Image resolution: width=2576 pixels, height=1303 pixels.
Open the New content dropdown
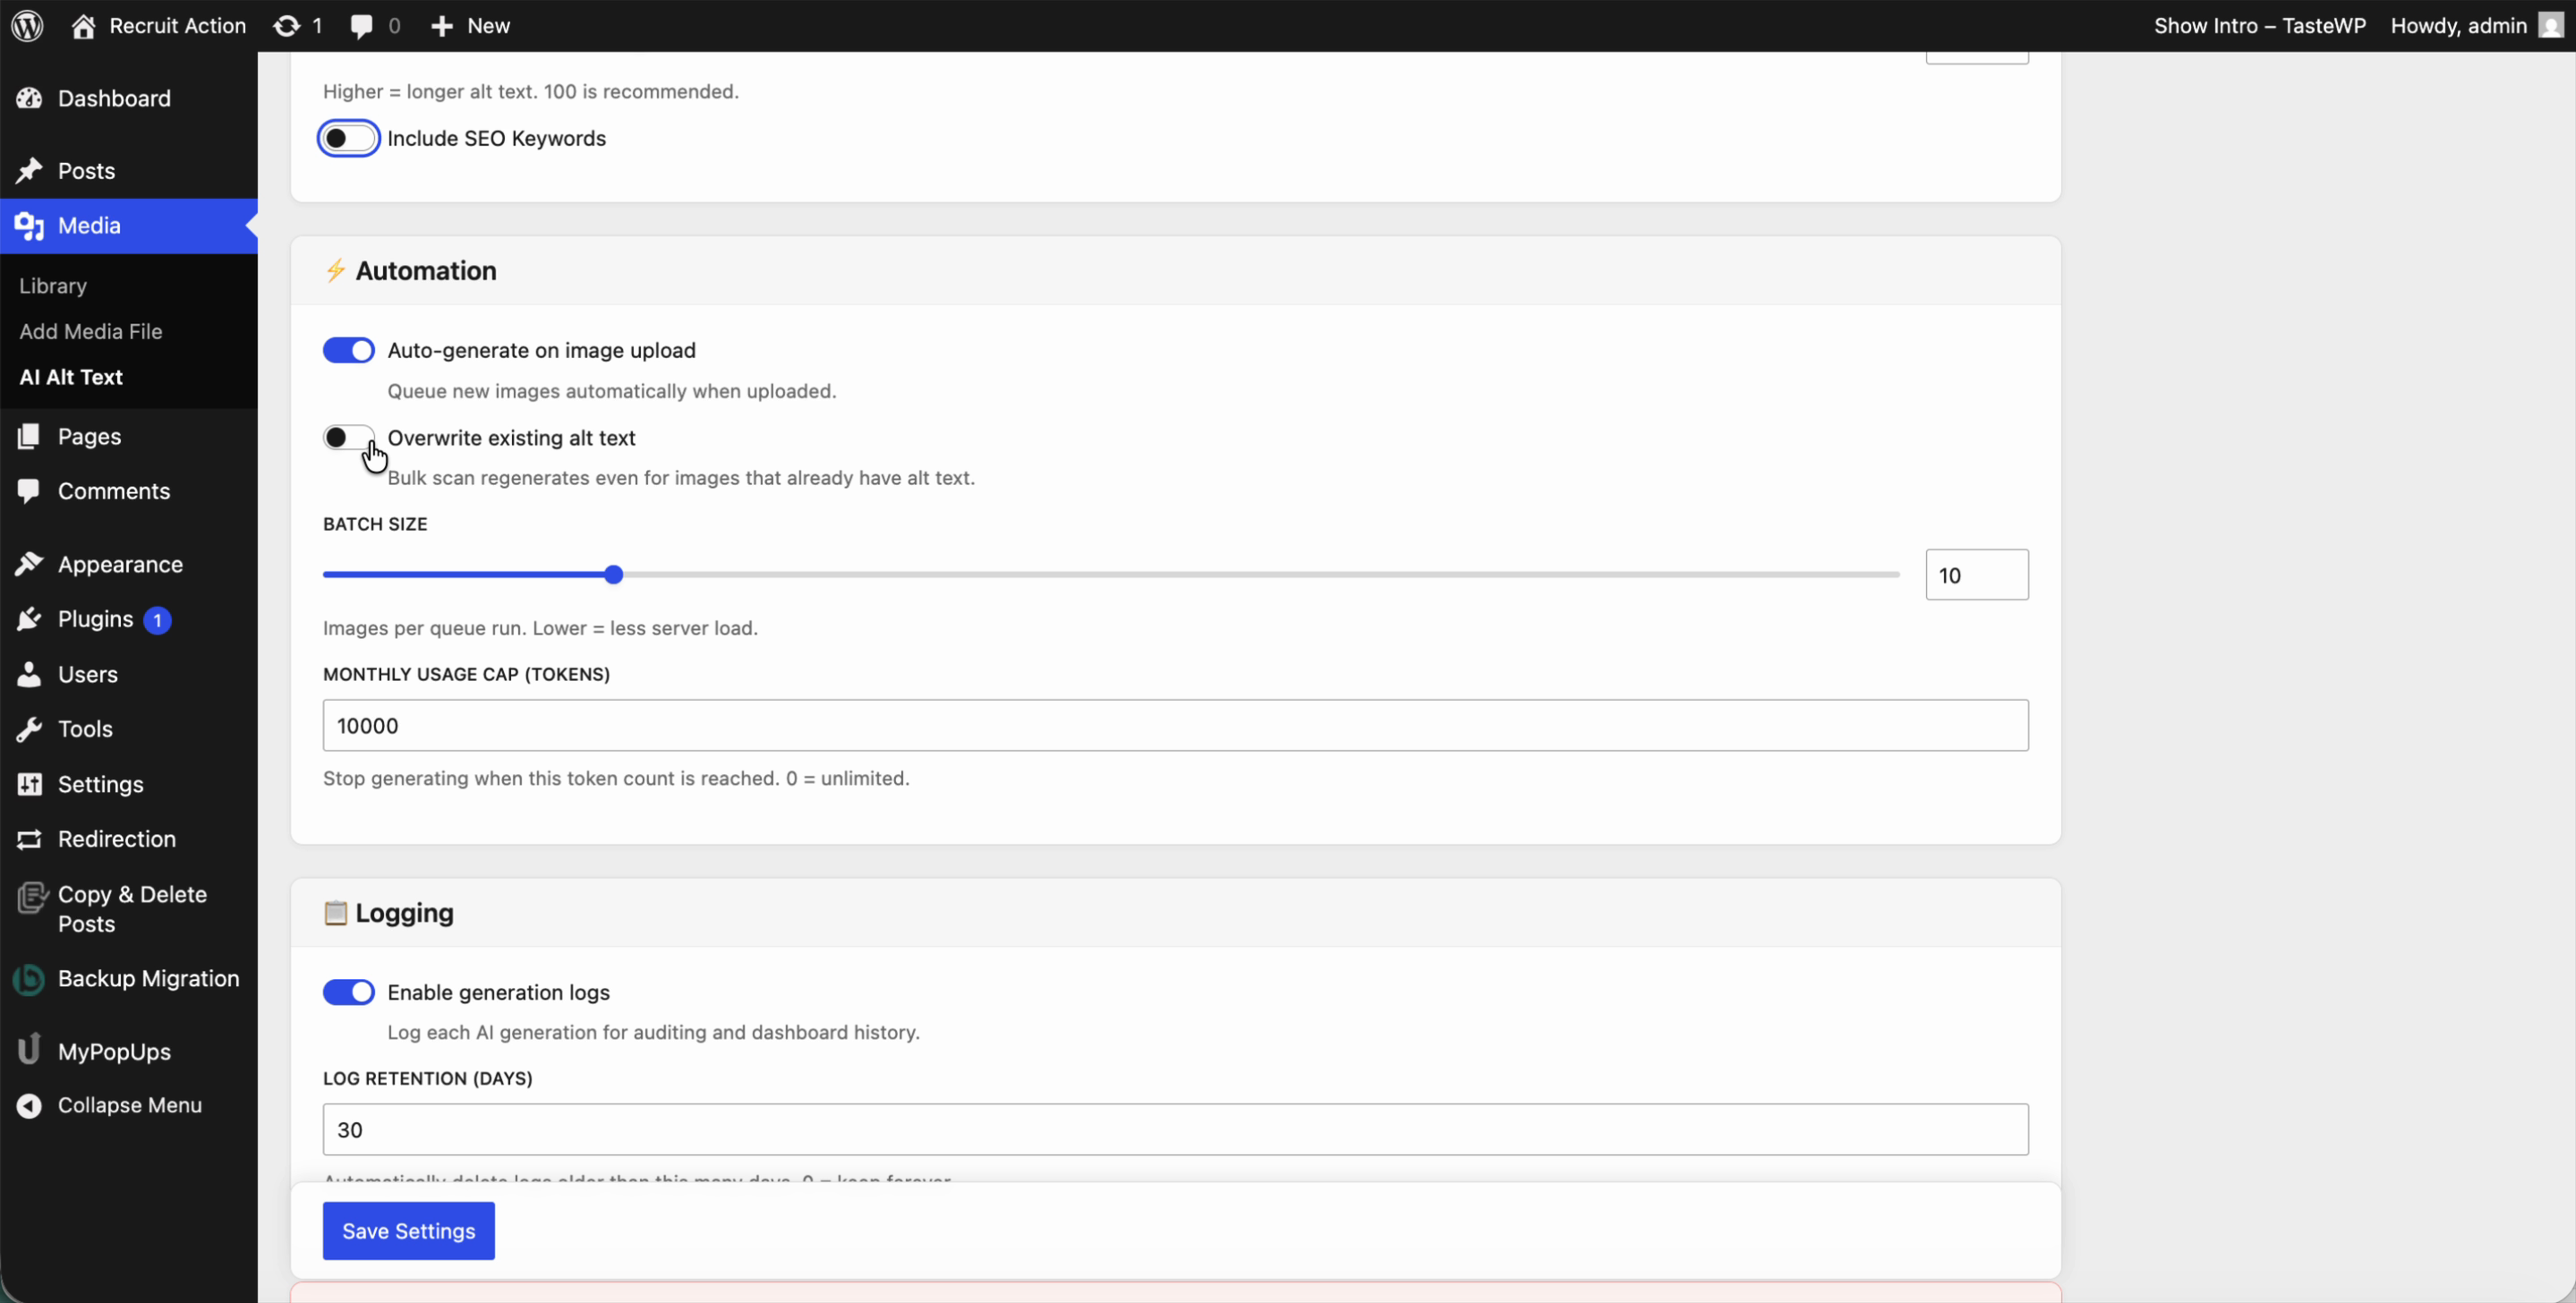coord(469,25)
